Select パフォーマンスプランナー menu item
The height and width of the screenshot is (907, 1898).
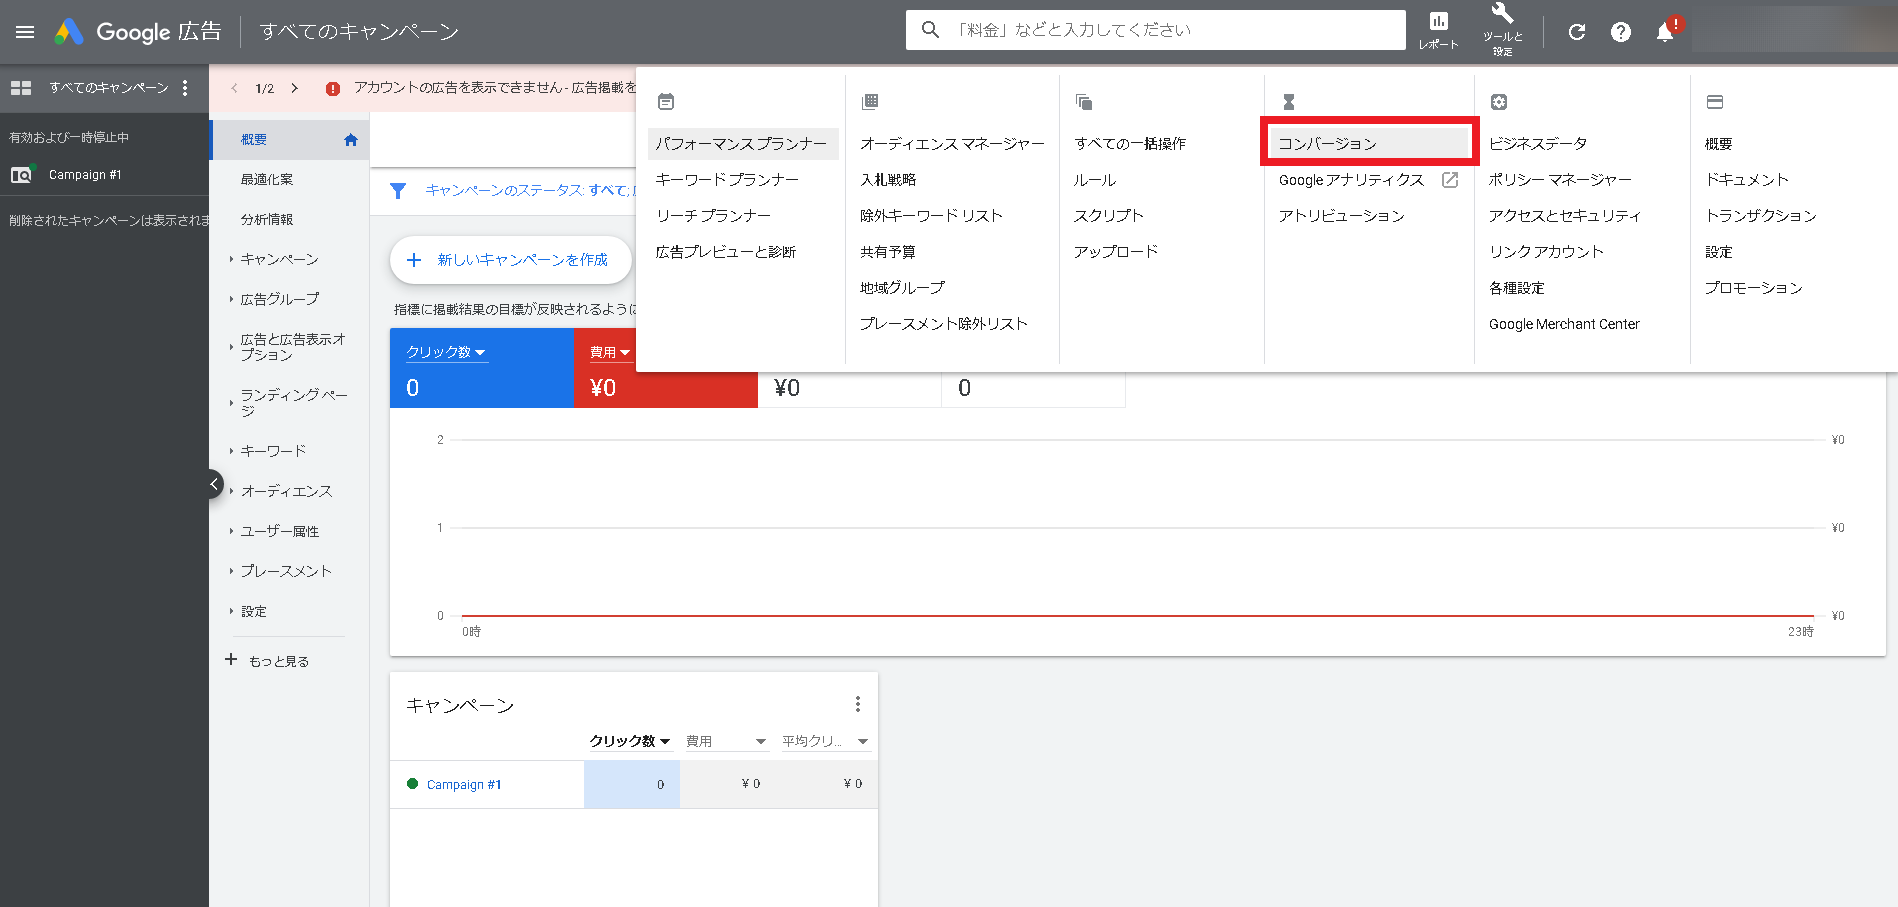click(743, 144)
